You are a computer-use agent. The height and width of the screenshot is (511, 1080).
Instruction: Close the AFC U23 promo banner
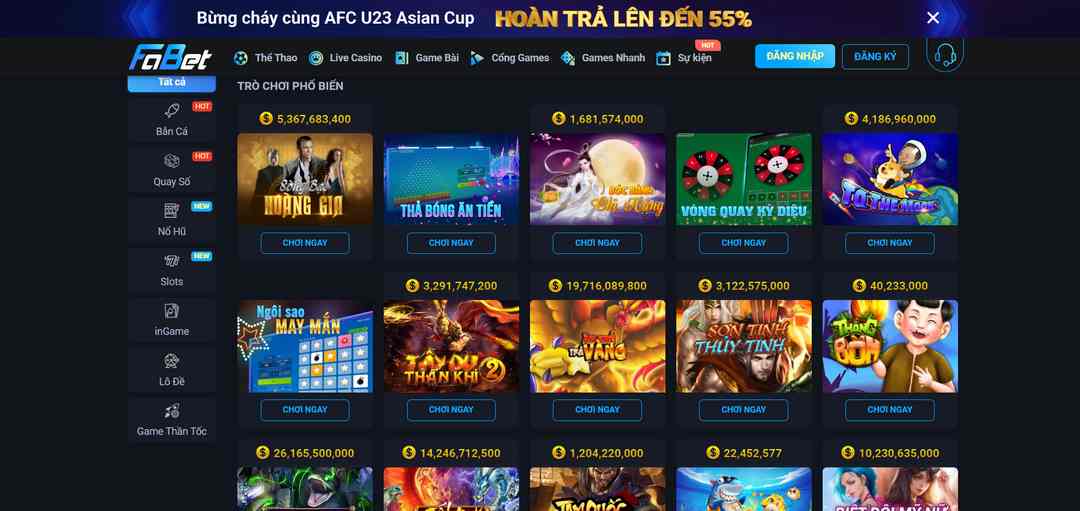click(933, 18)
